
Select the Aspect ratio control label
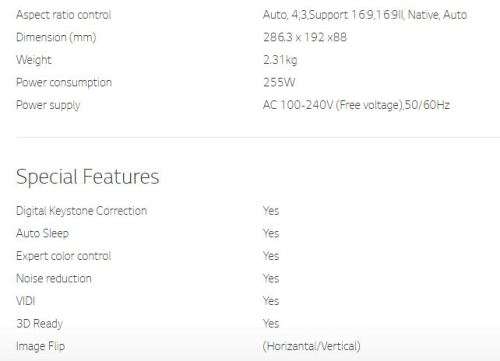64,15
